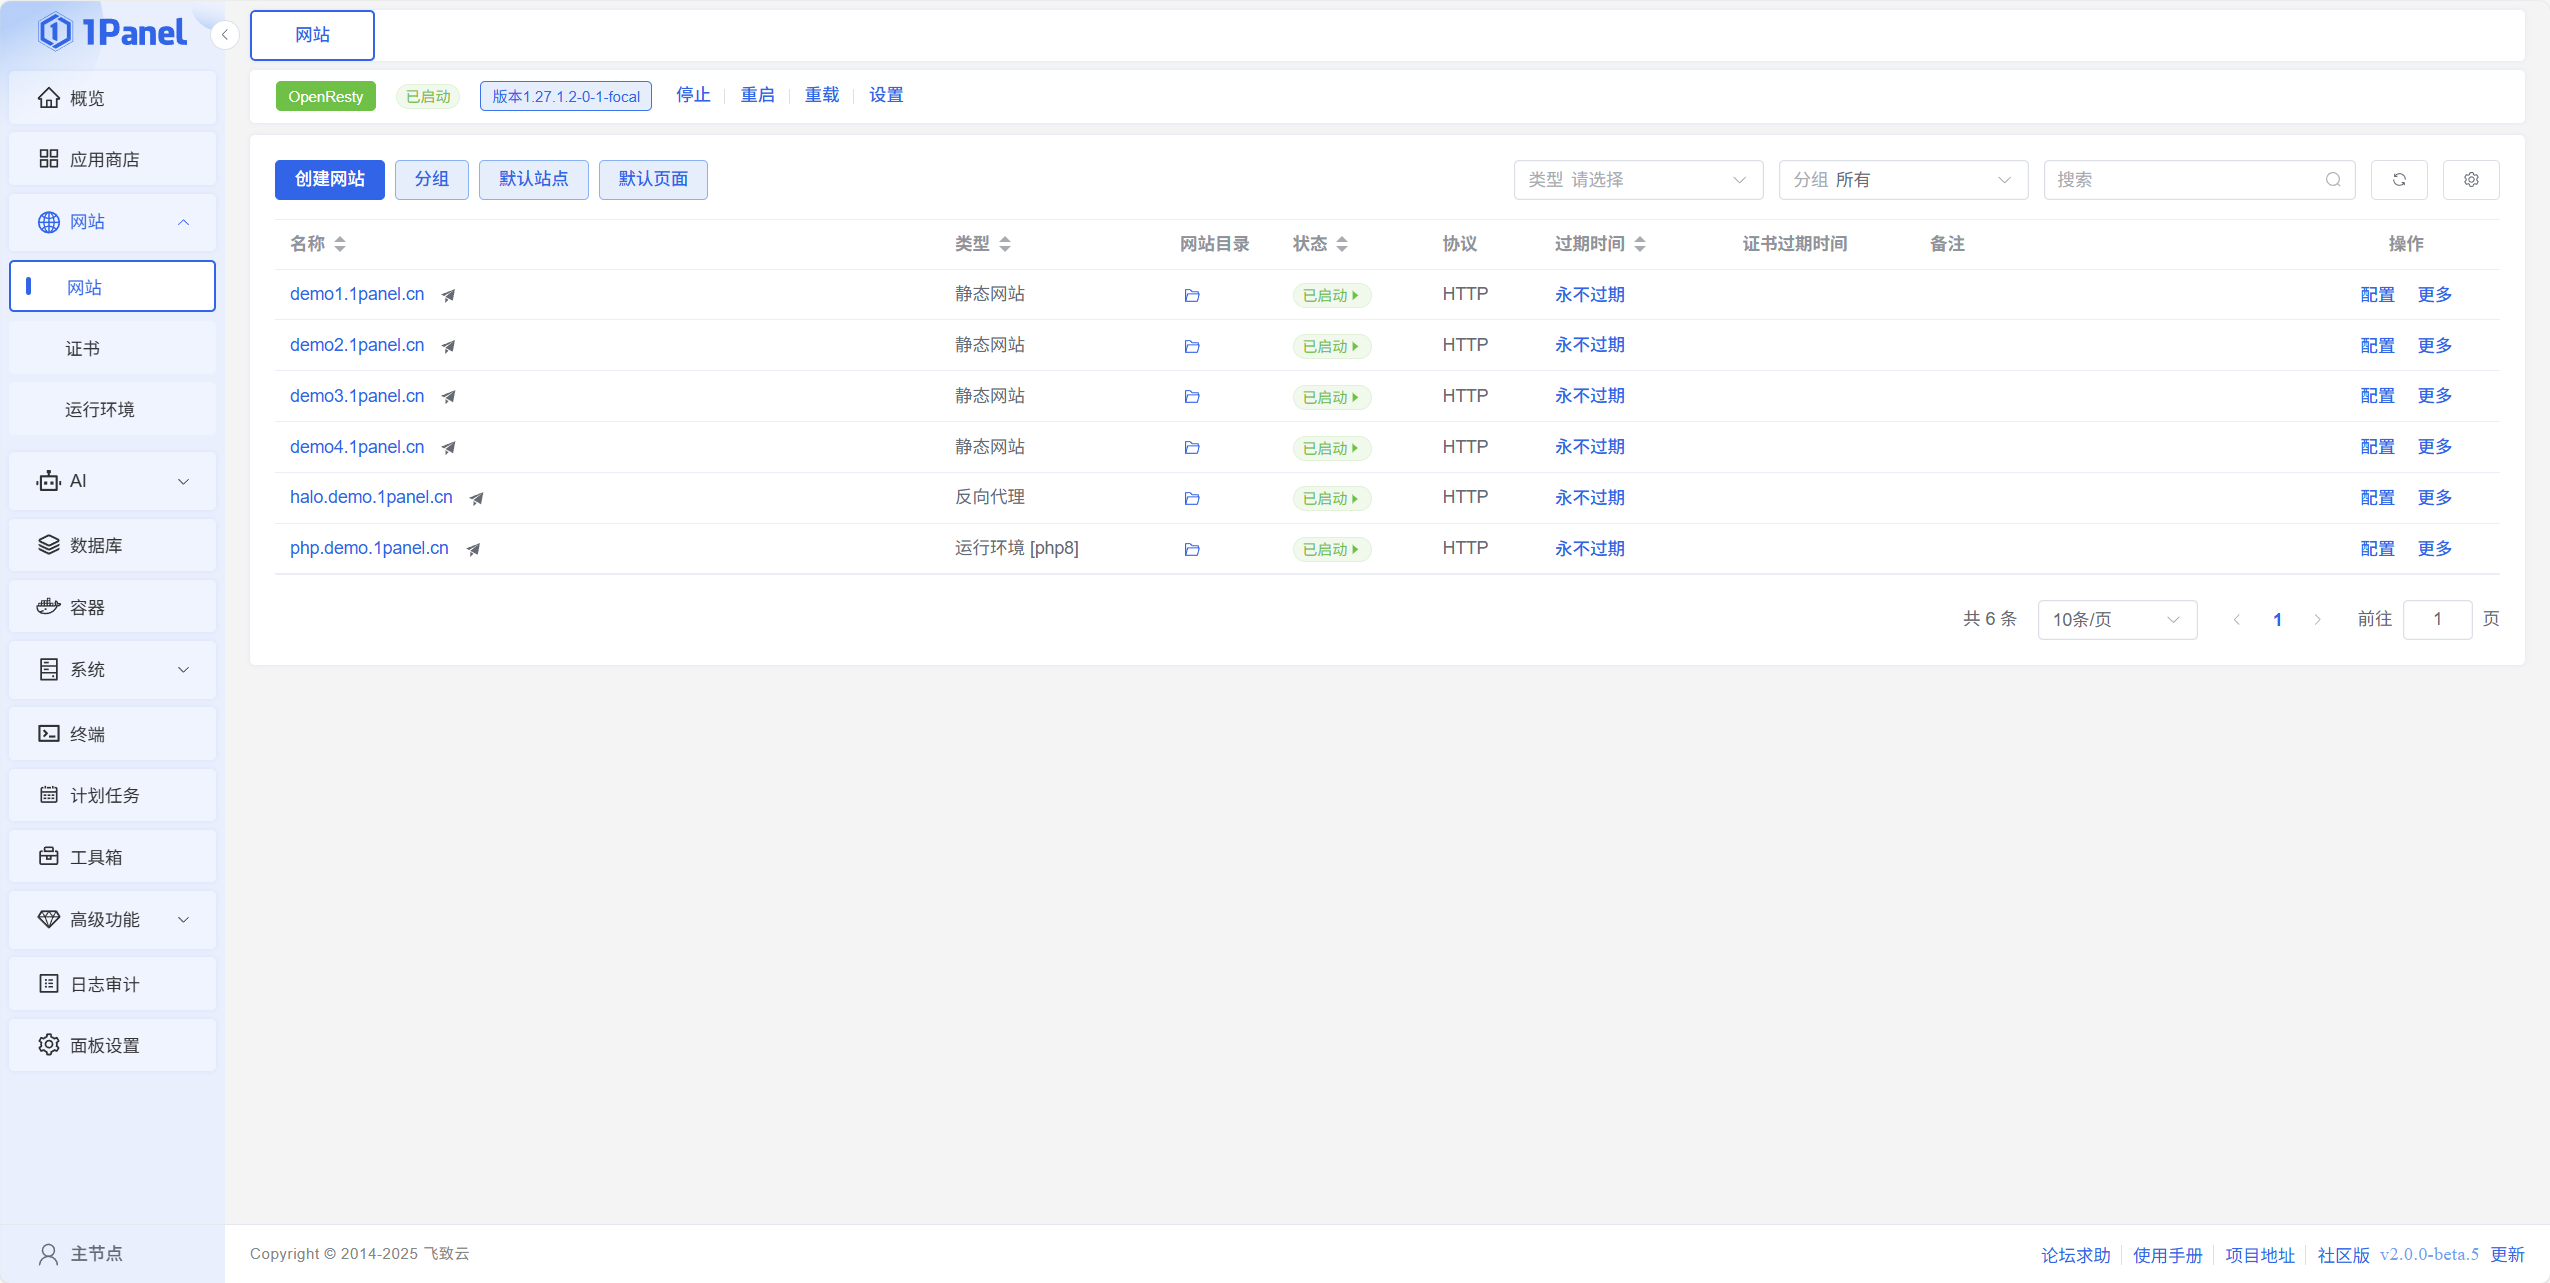This screenshot has width=2550, height=1283.
Task: Open 容器 in the sidebar
Action: pos(87,608)
